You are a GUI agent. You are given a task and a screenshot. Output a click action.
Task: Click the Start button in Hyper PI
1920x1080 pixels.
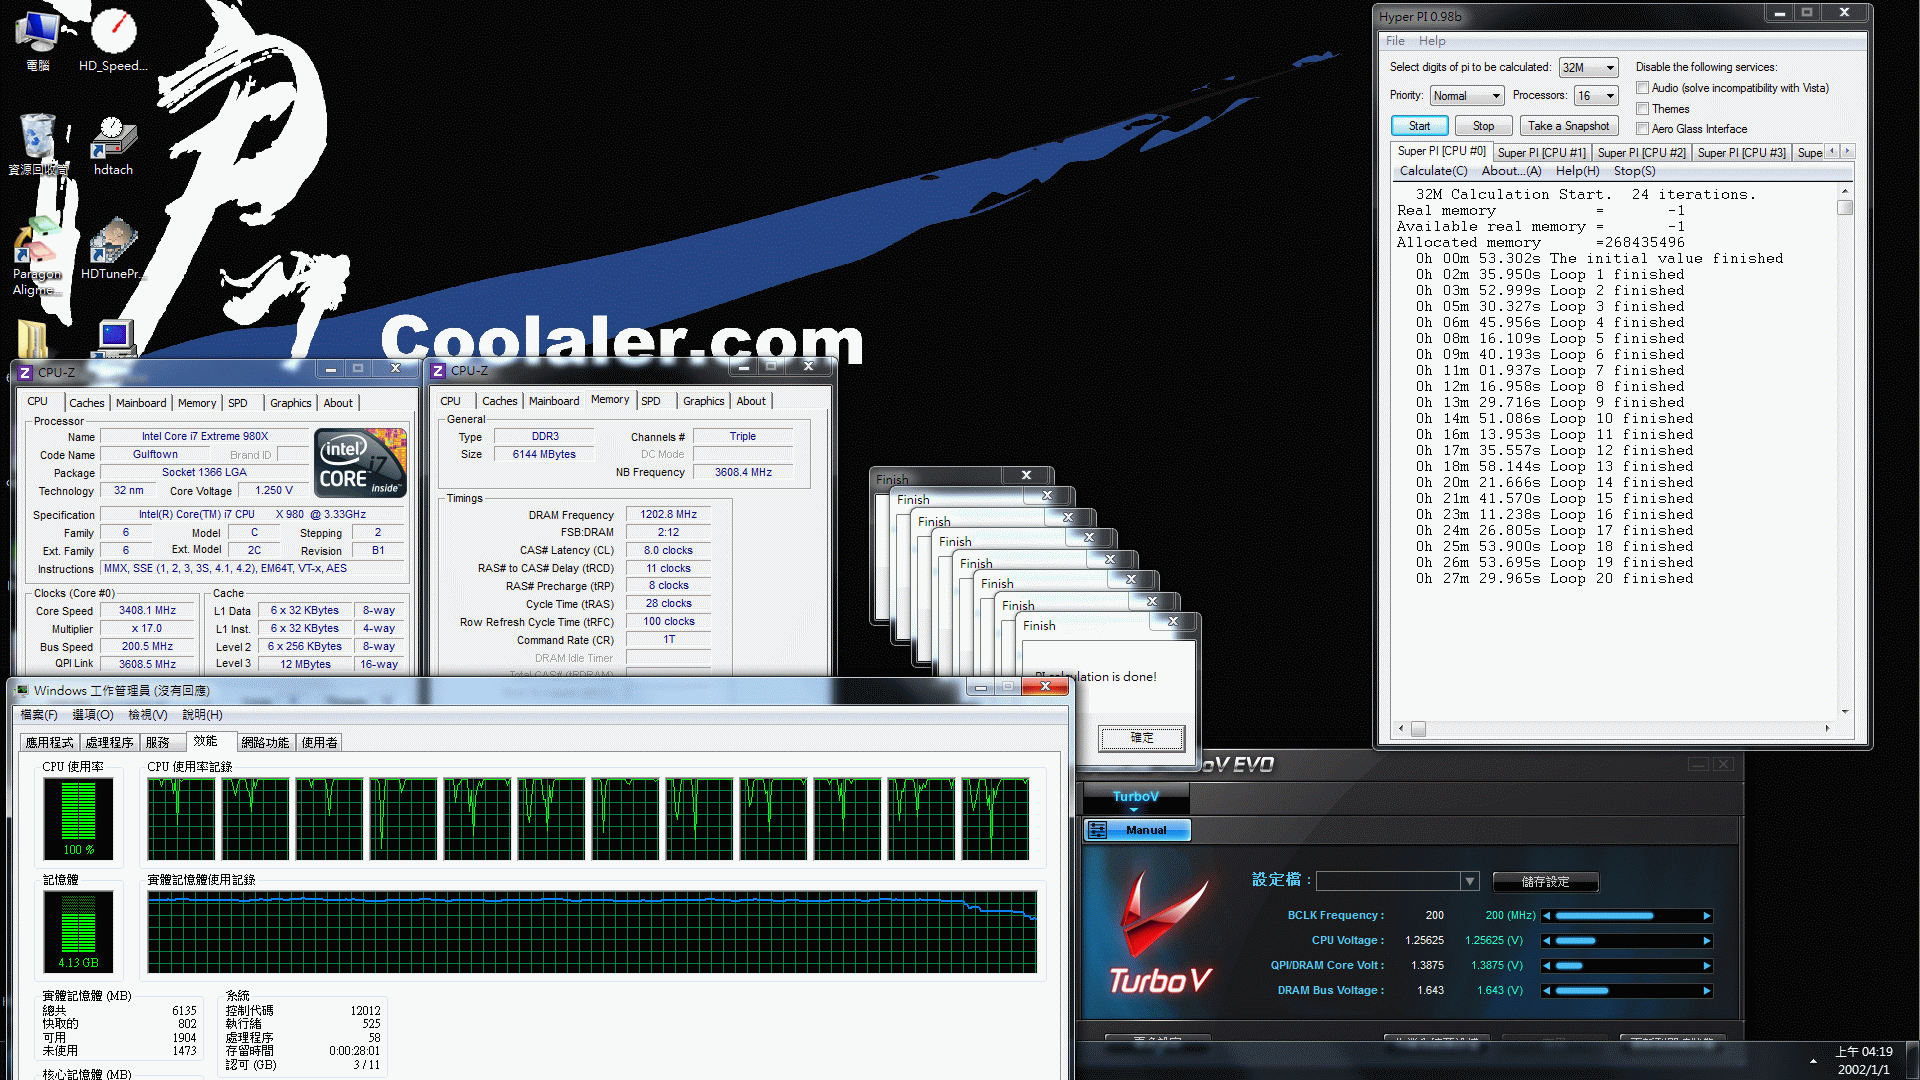[1419, 126]
